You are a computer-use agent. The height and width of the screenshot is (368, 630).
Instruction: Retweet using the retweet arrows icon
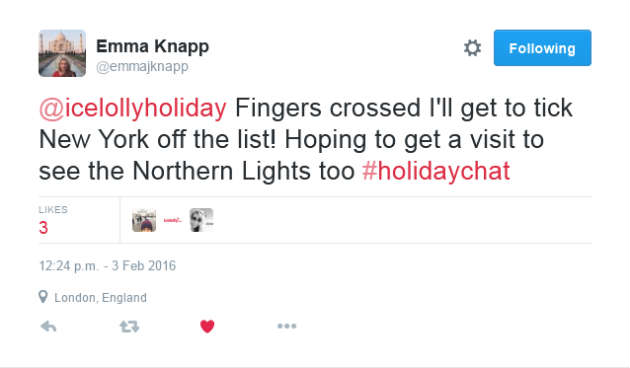(129, 326)
